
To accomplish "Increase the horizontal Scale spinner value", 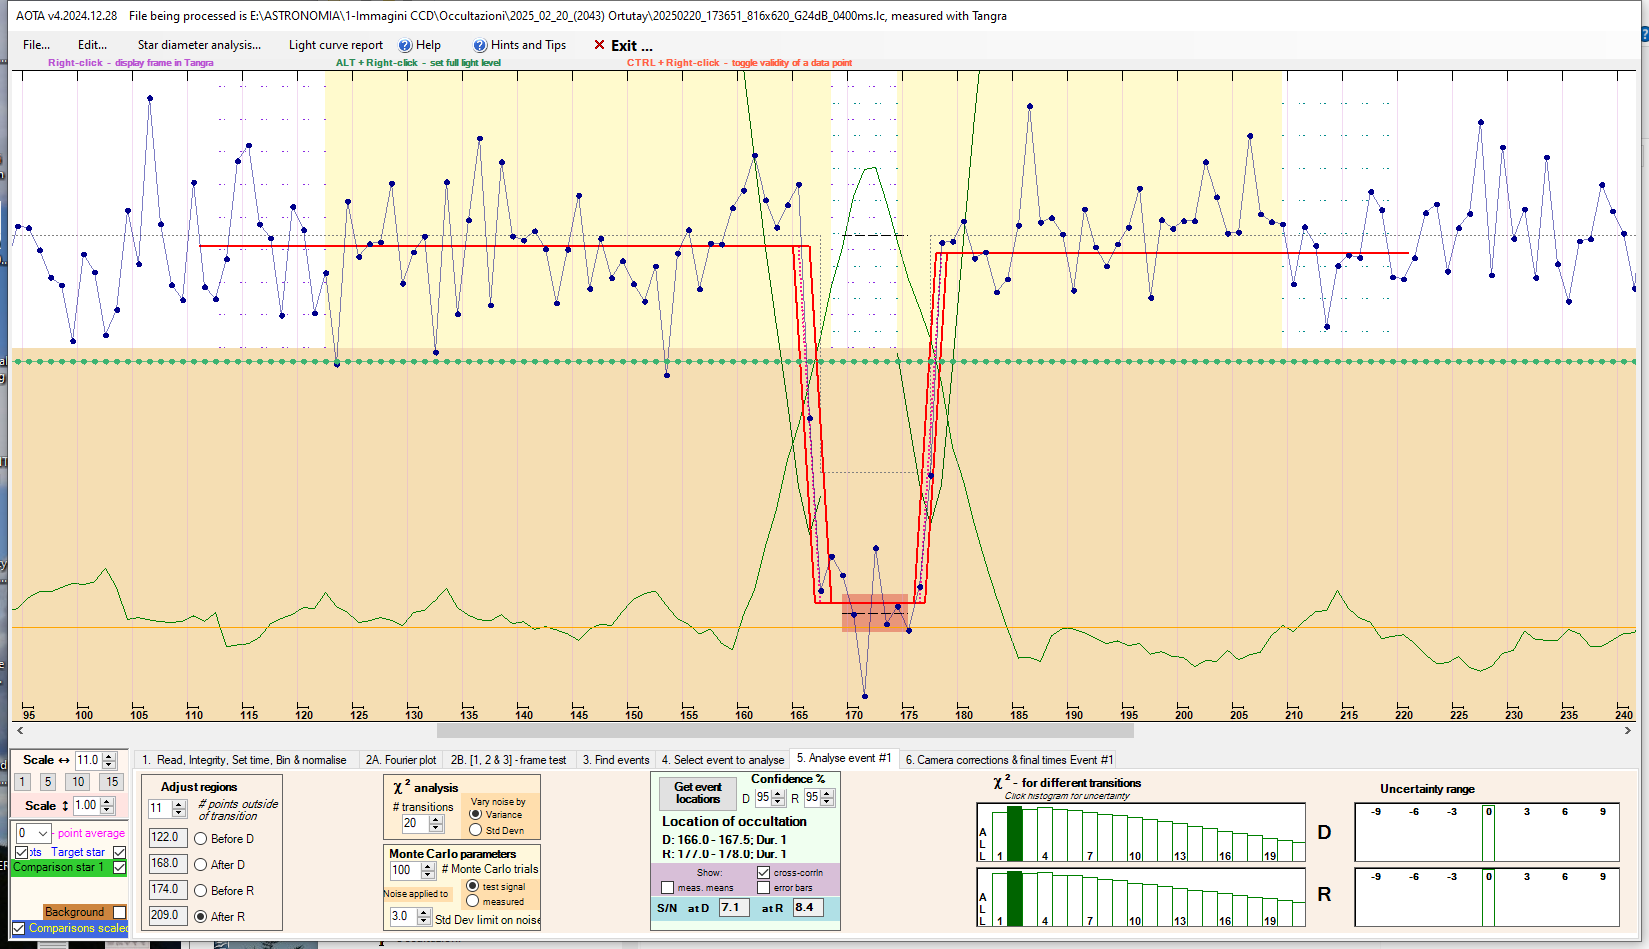I will click(110, 756).
